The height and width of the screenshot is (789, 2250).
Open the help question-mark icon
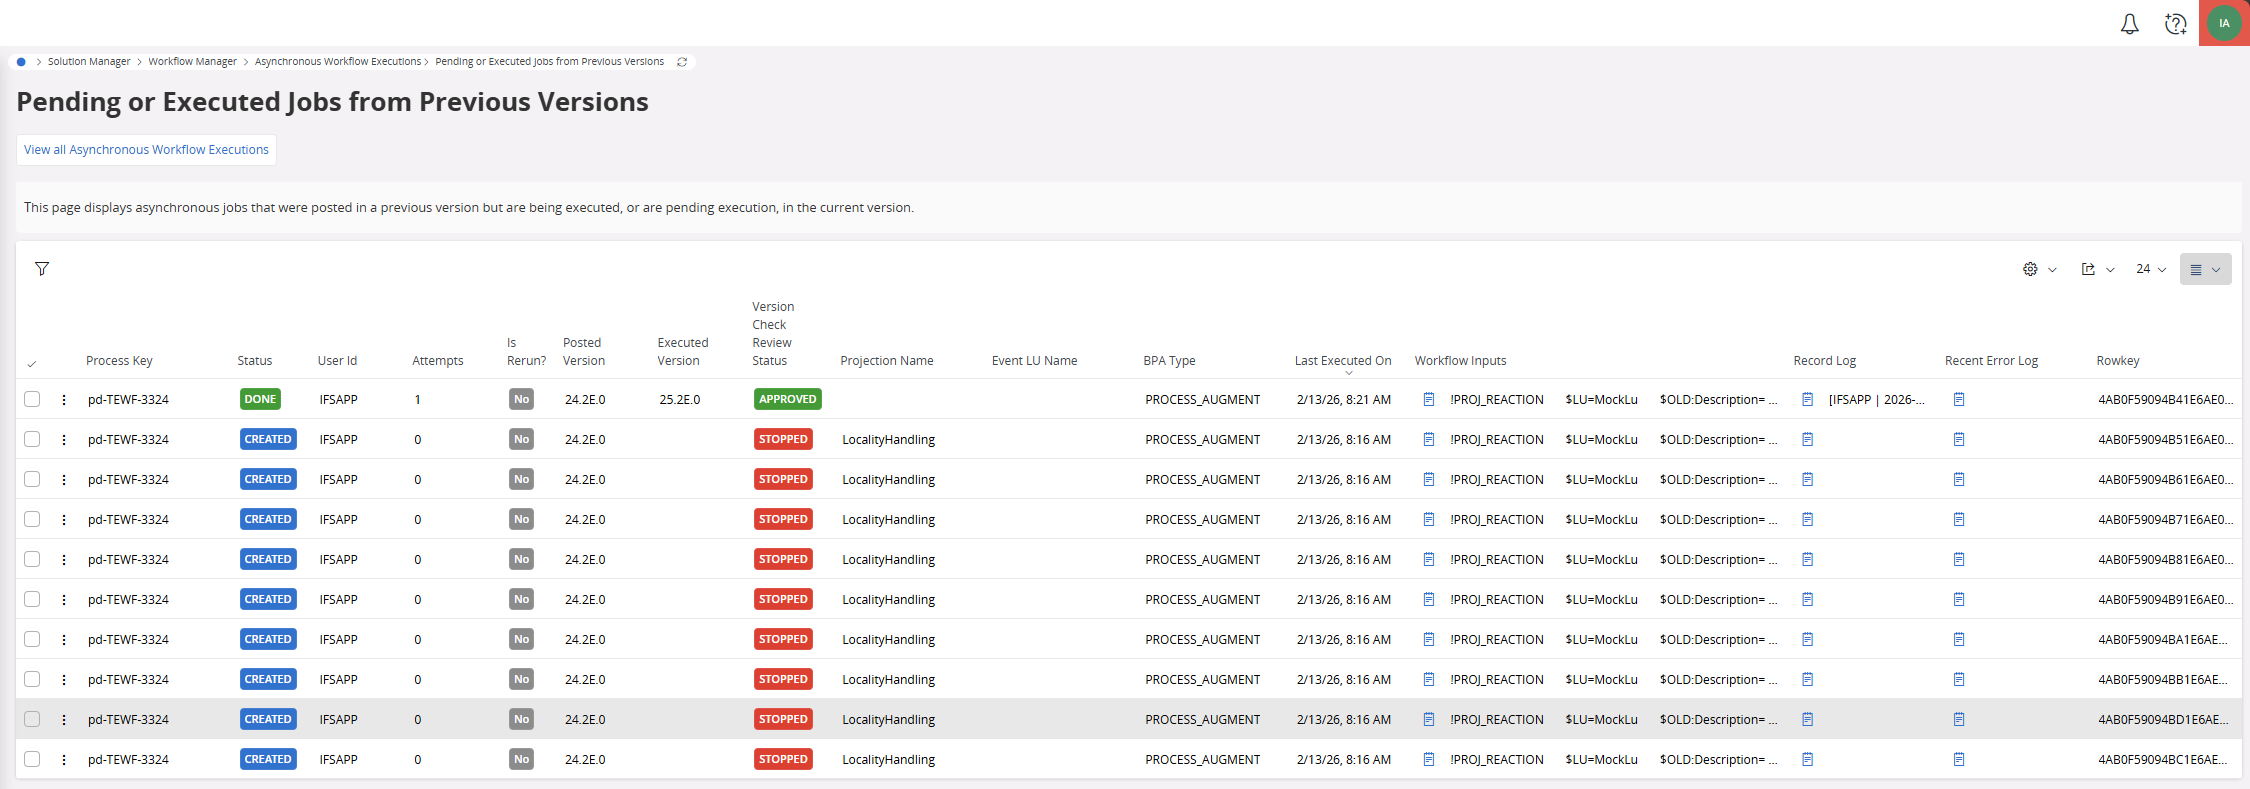coord(2175,24)
